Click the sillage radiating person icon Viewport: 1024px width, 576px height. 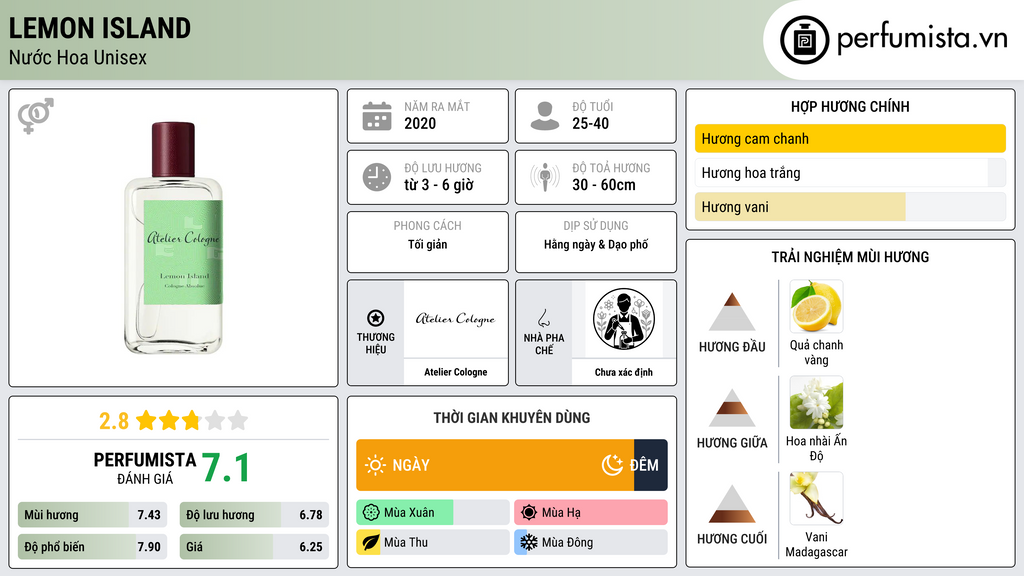click(545, 177)
